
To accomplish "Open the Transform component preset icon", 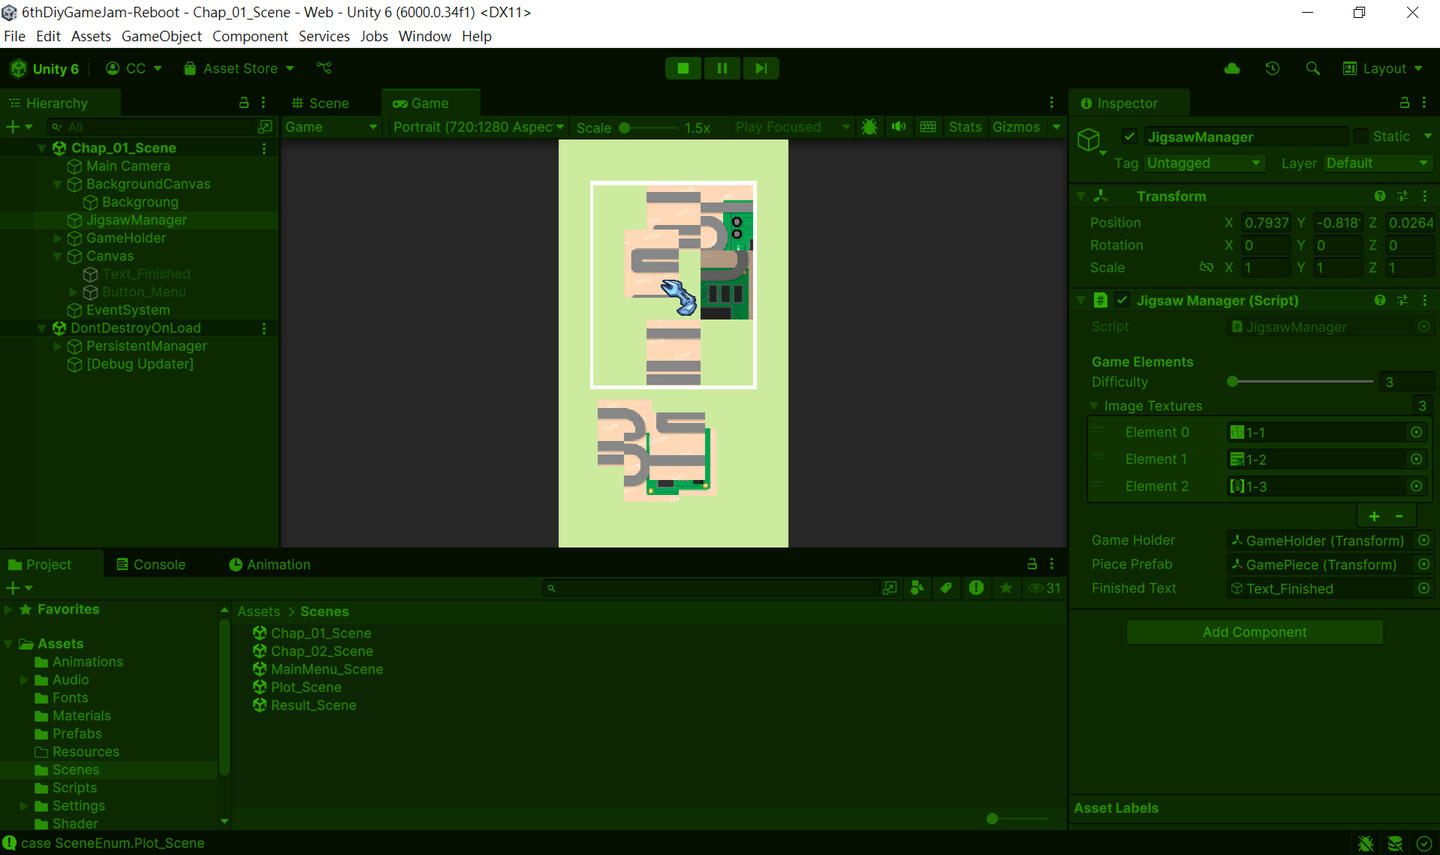I will pyautogui.click(x=1402, y=196).
